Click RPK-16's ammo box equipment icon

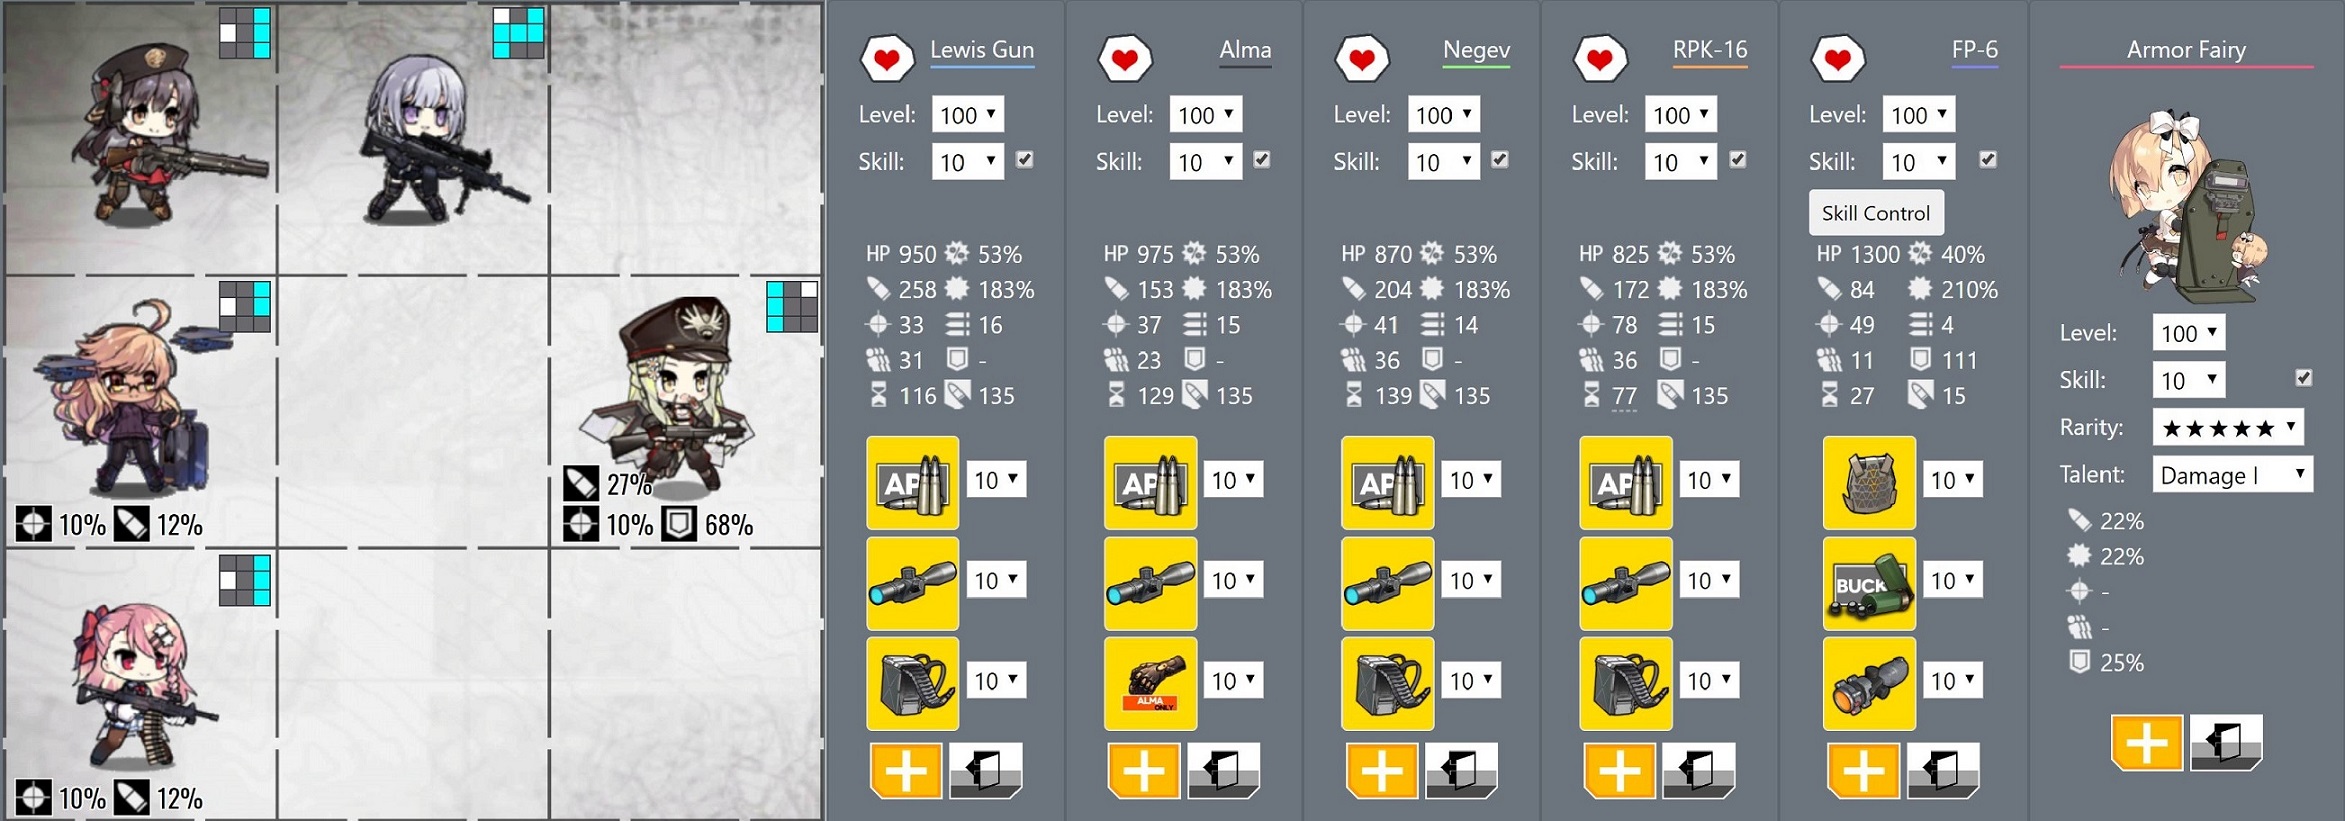click(x=1625, y=683)
